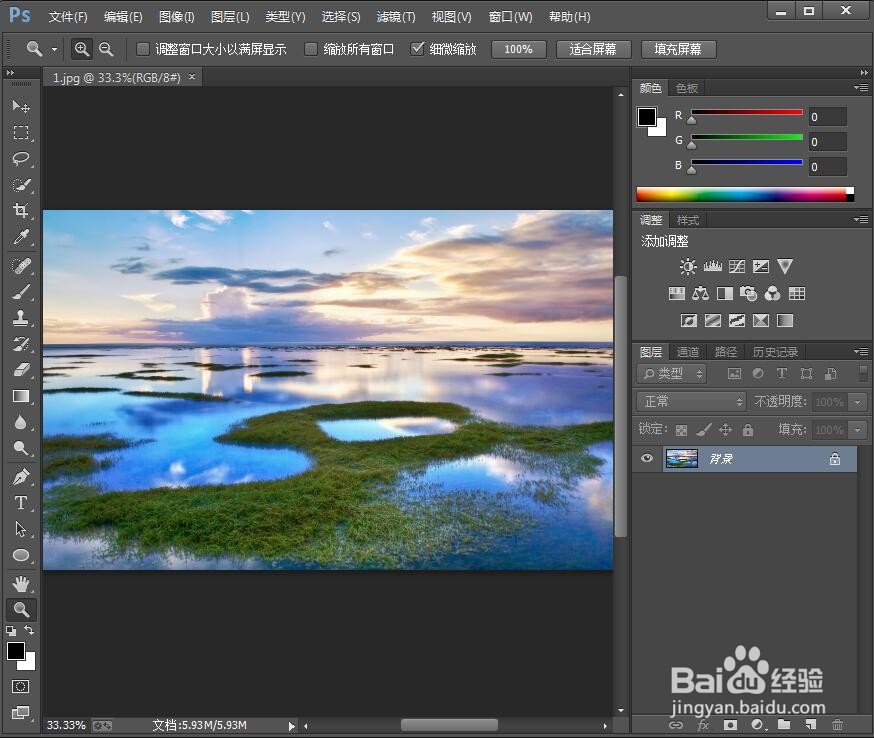The width and height of the screenshot is (874, 738).
Task: Open the layer blend mode dropdown
Action: 692,401
